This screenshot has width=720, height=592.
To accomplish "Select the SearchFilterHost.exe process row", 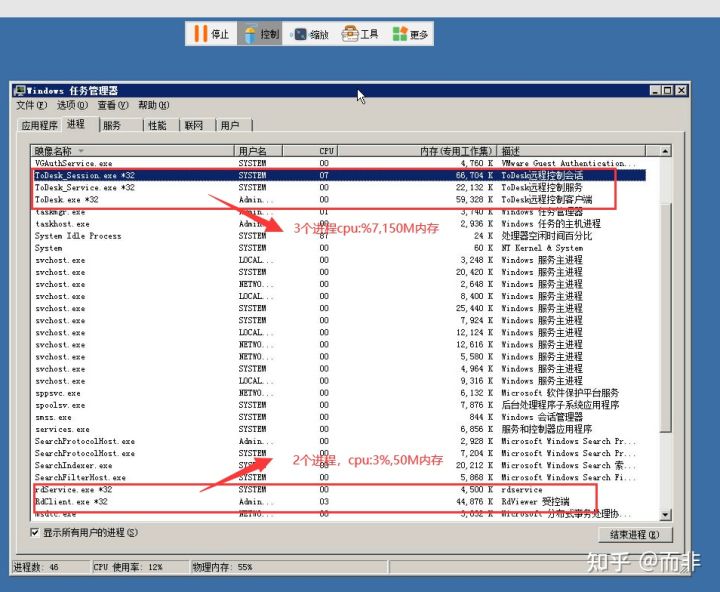I will 338,477.
